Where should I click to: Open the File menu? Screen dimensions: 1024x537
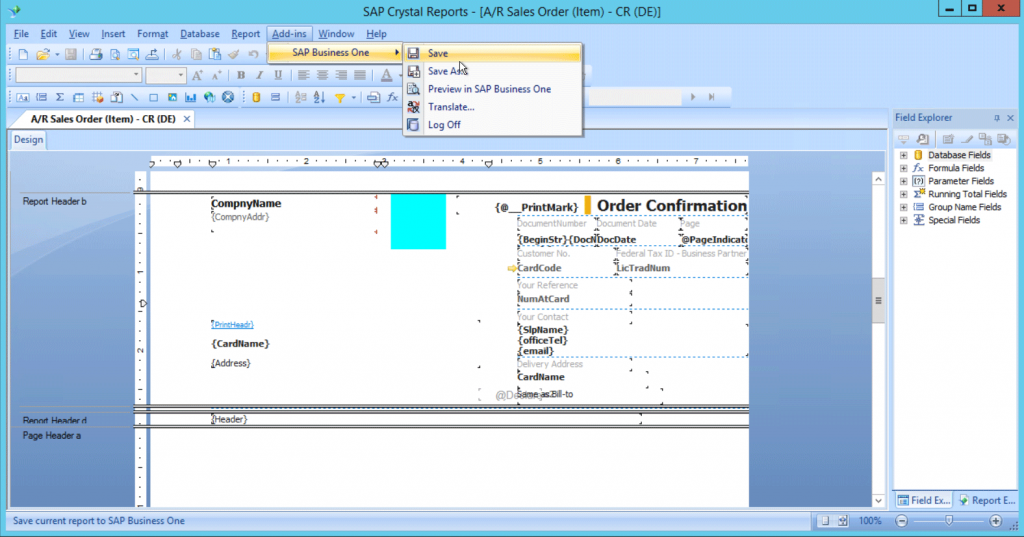pyautogui.click(x=21, y=34)
